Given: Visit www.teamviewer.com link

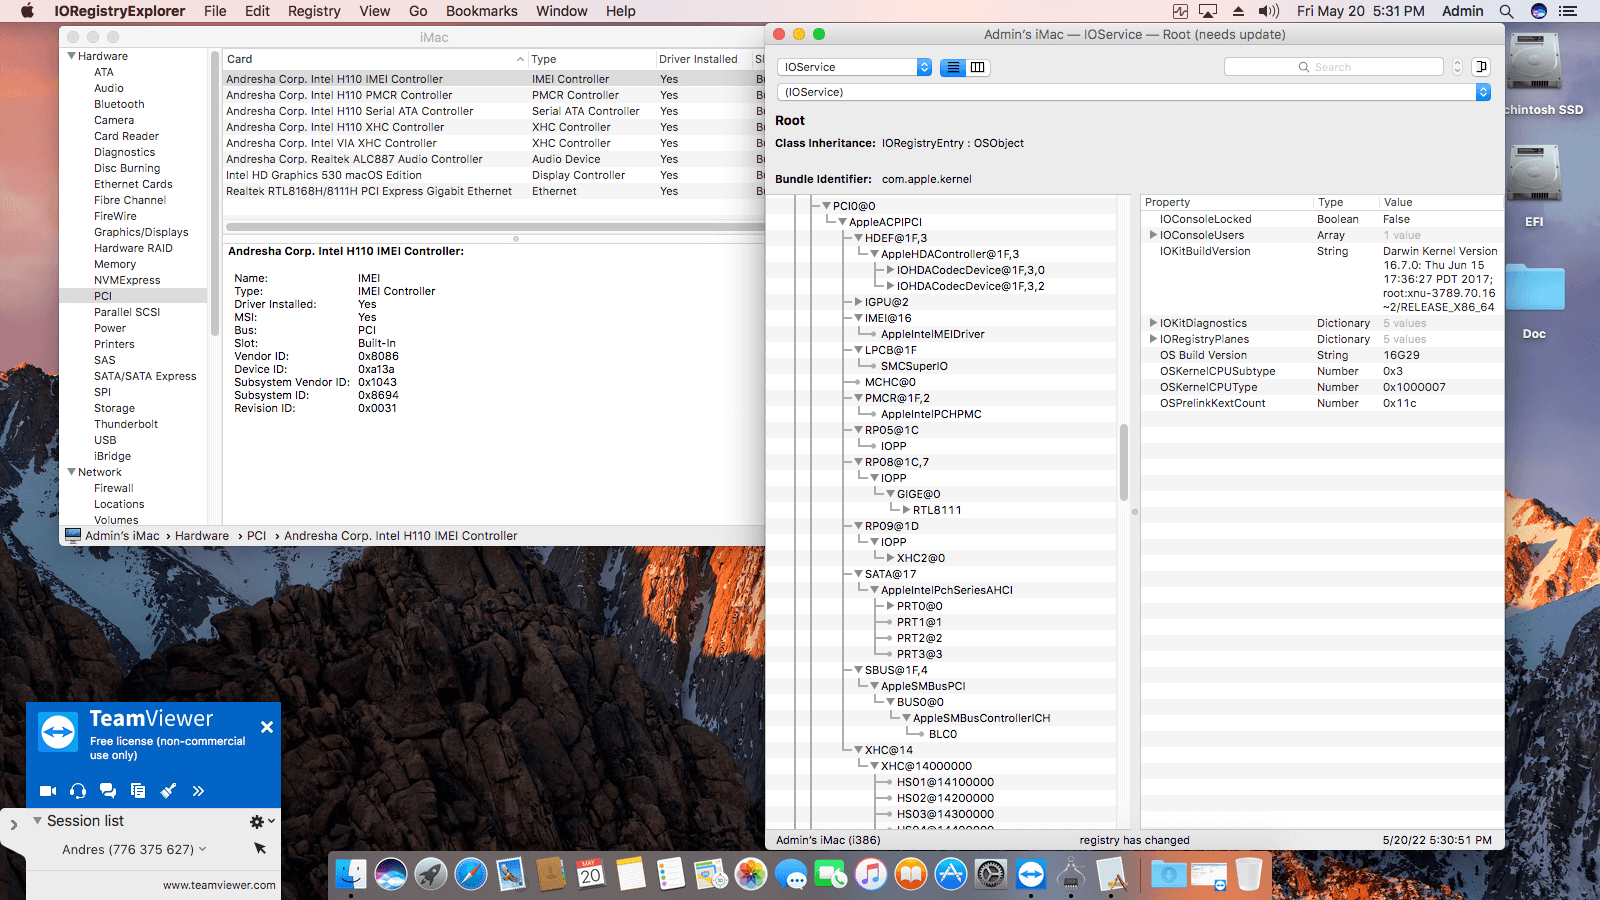Looking at the screenshot, I should point(219,885).
